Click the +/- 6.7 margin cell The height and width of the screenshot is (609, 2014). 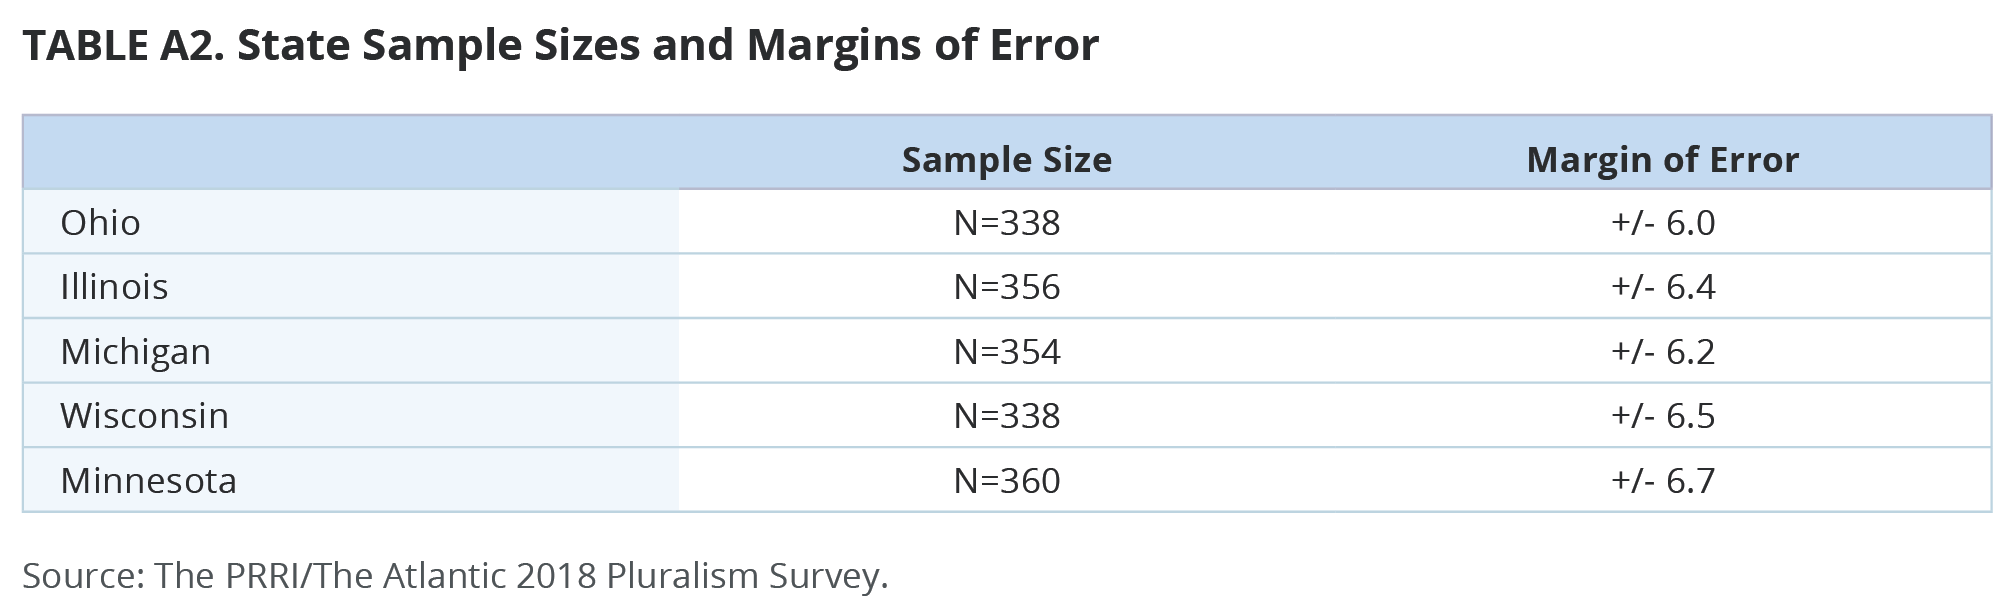tap(1662, 481)
